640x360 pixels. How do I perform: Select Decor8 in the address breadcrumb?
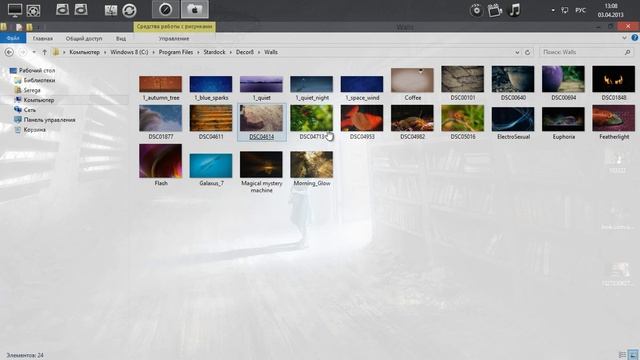click(245, 52)
